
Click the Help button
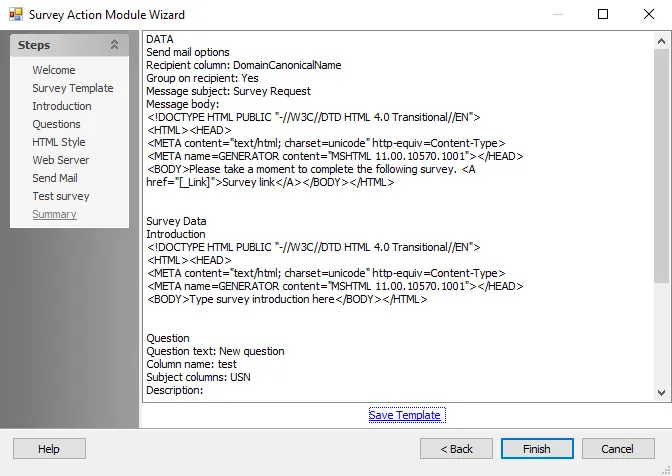tap(49, 449)
